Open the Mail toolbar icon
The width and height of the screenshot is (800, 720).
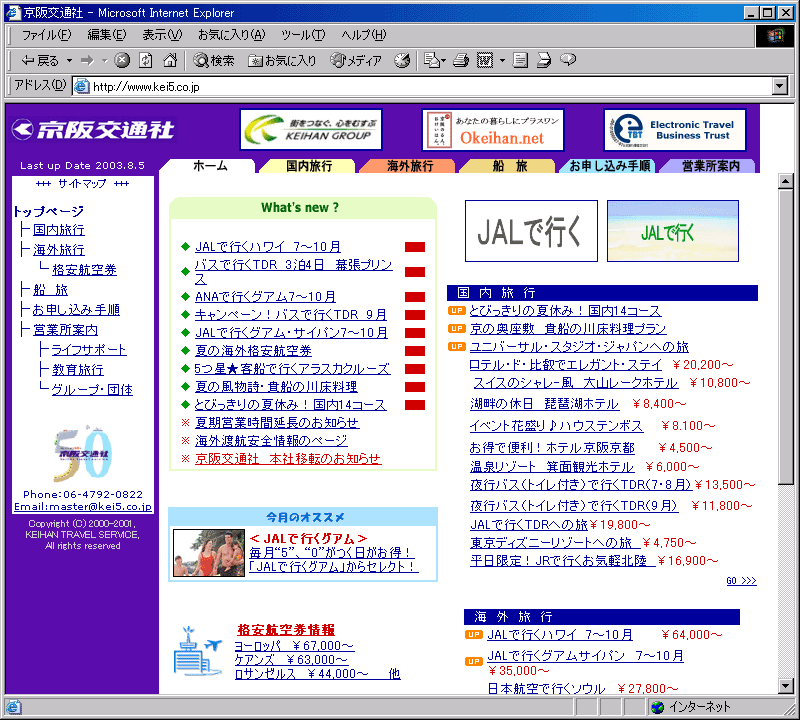(432, 60)
